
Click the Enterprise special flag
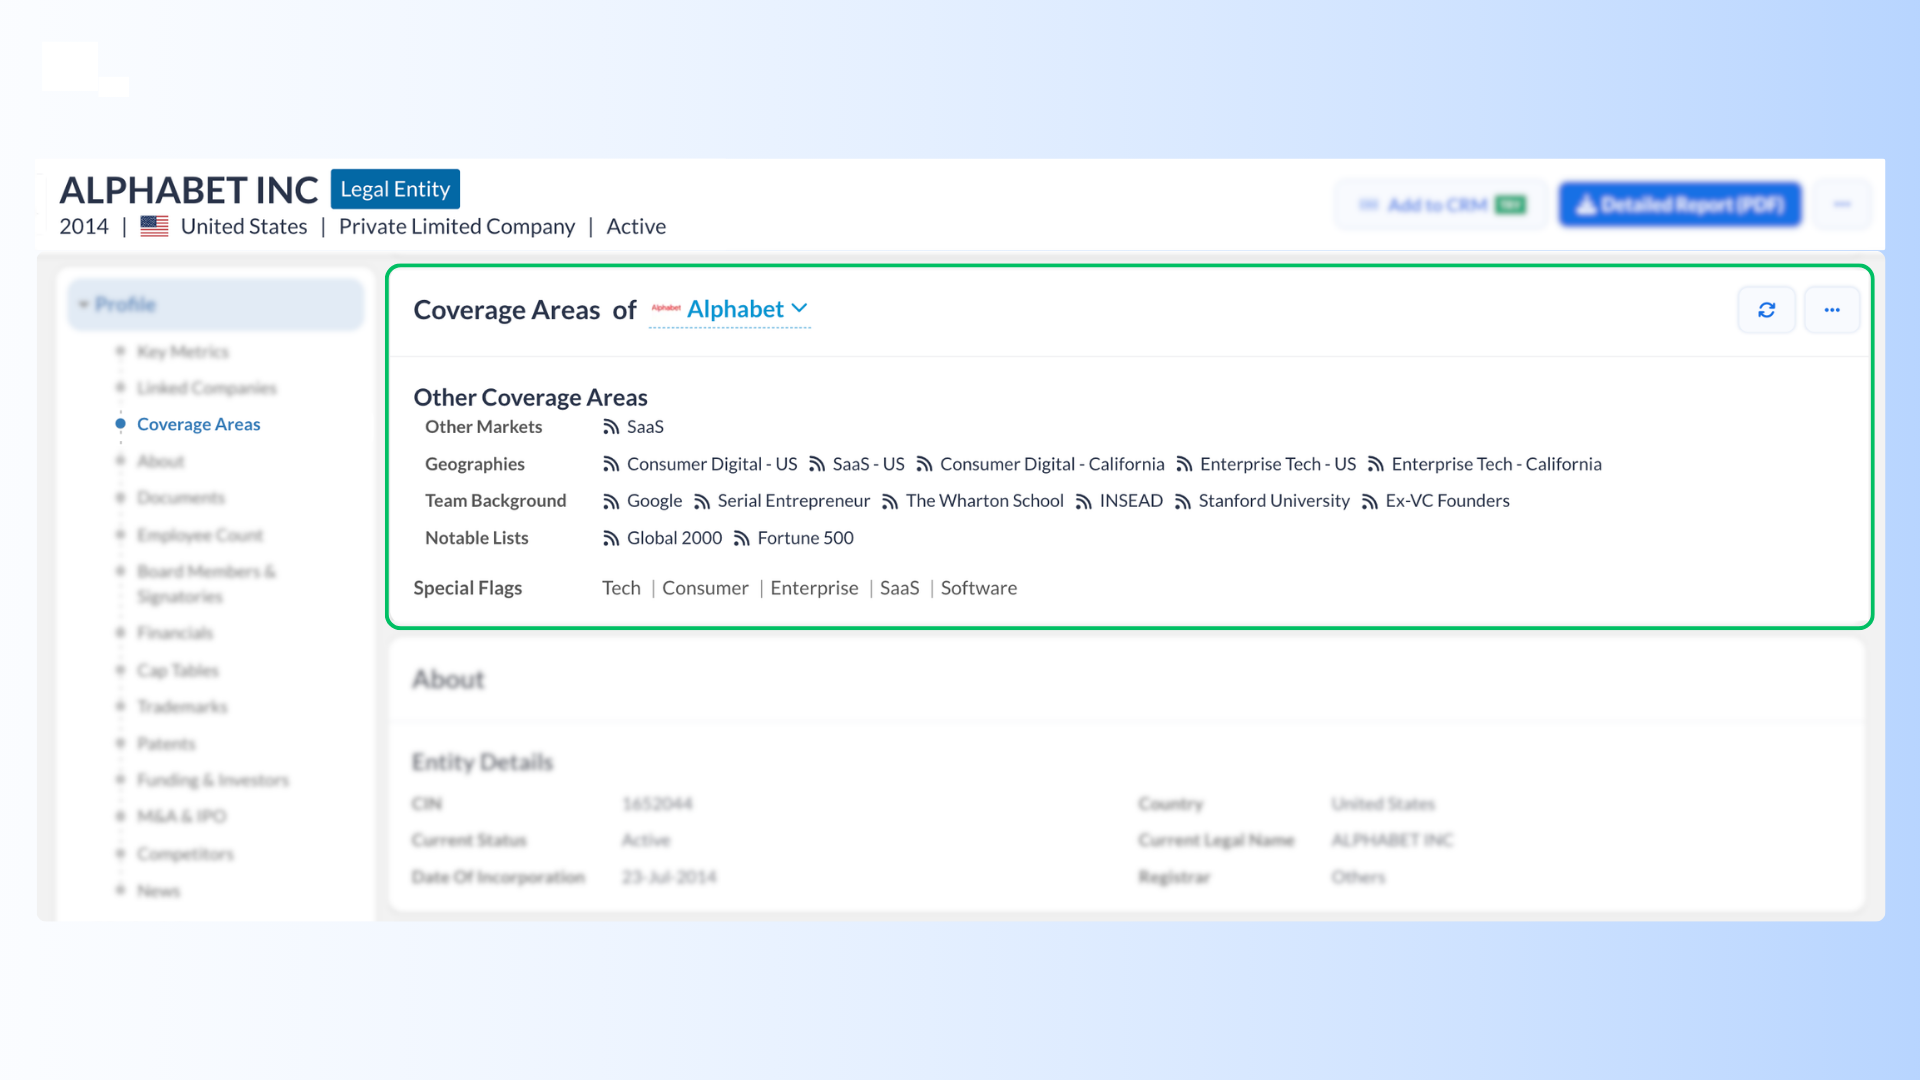click(814, 588)
